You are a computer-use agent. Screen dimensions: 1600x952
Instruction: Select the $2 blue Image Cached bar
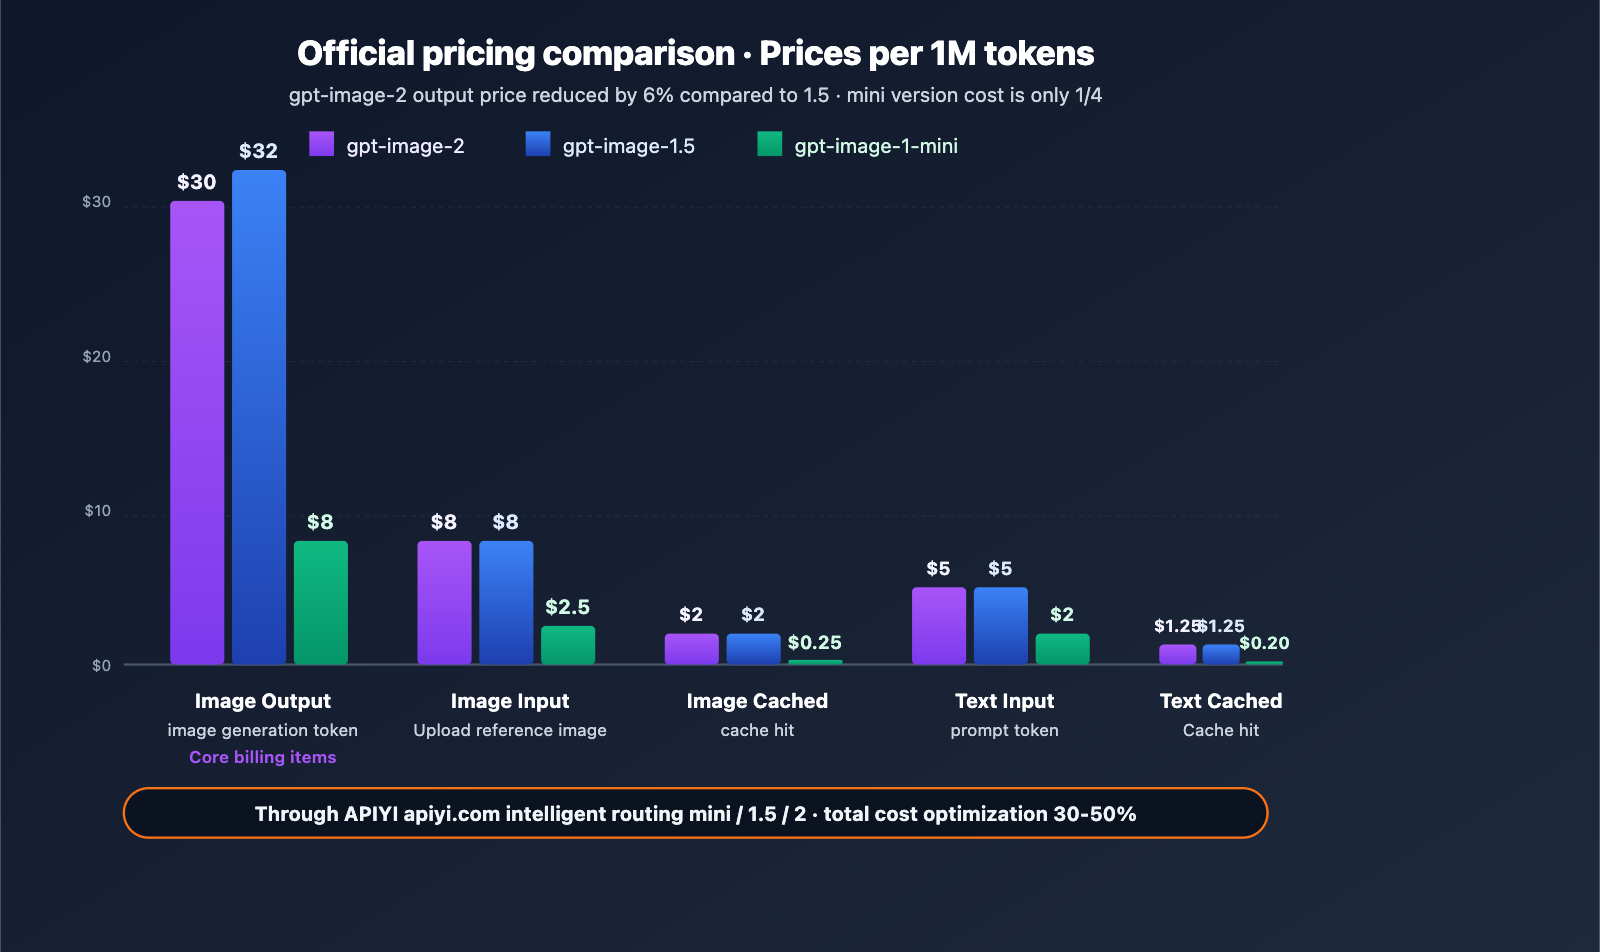tap(753, 649)
